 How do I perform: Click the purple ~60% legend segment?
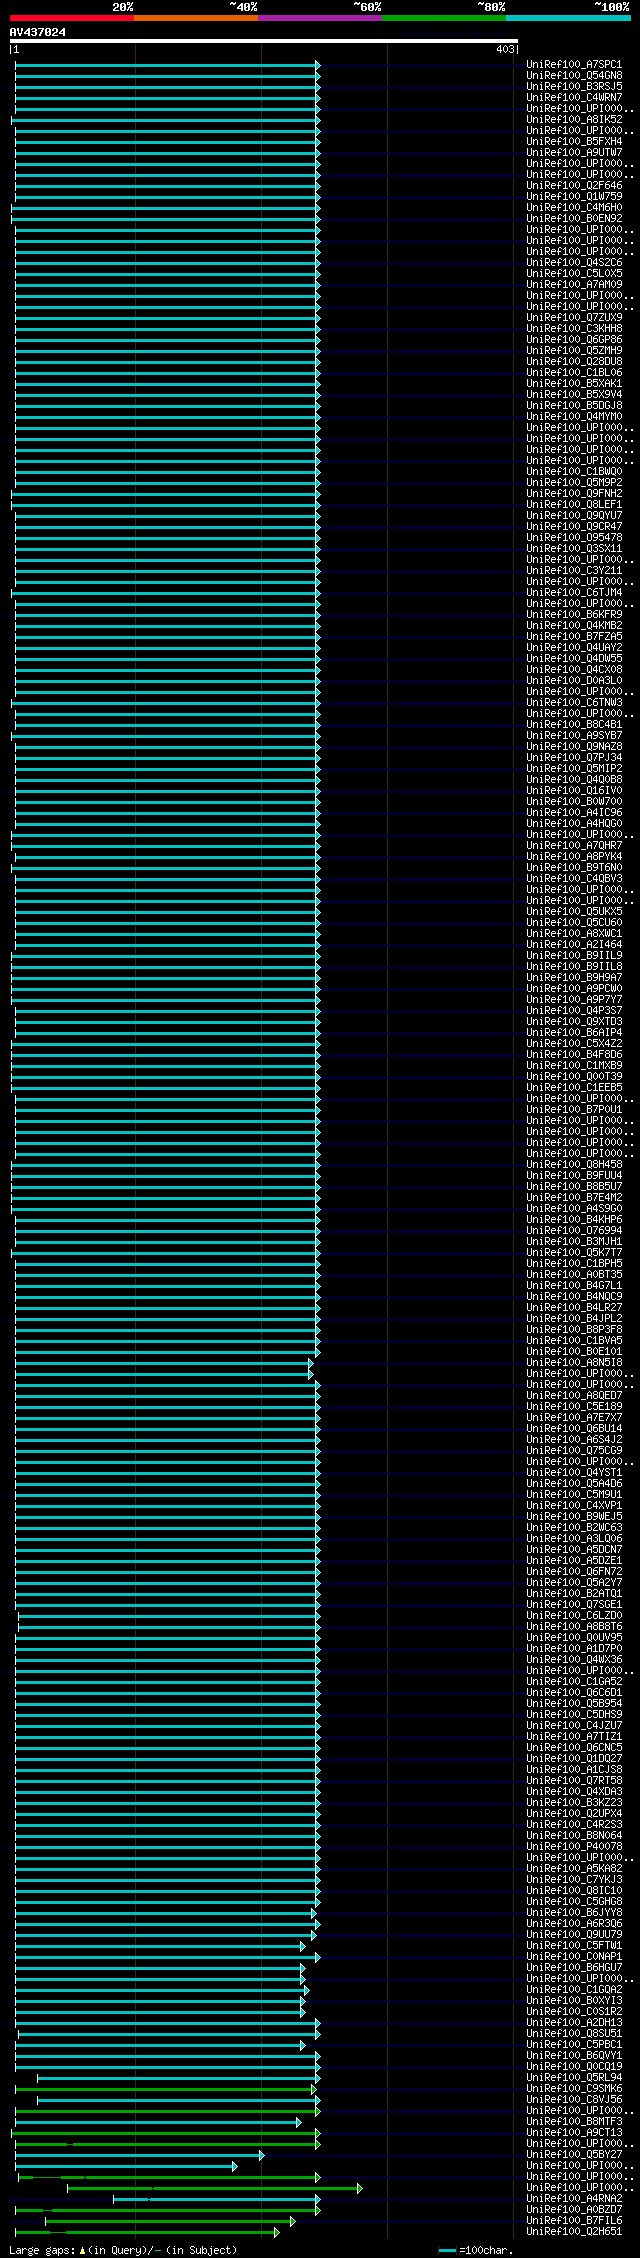(x=320, y=17)
